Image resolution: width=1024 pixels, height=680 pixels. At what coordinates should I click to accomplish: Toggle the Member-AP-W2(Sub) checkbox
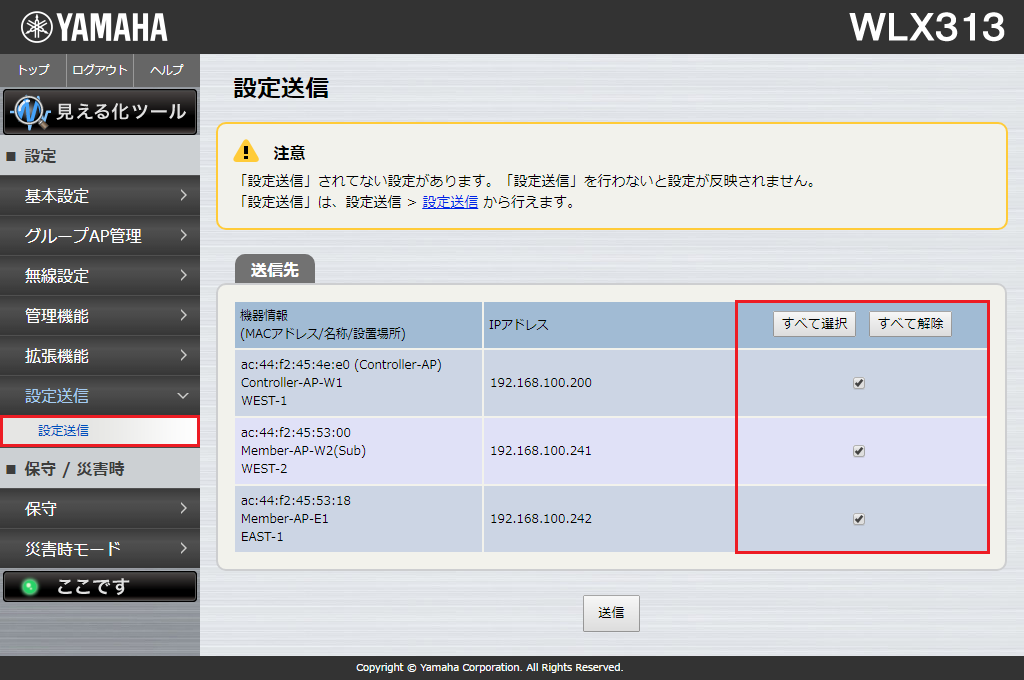858,451
